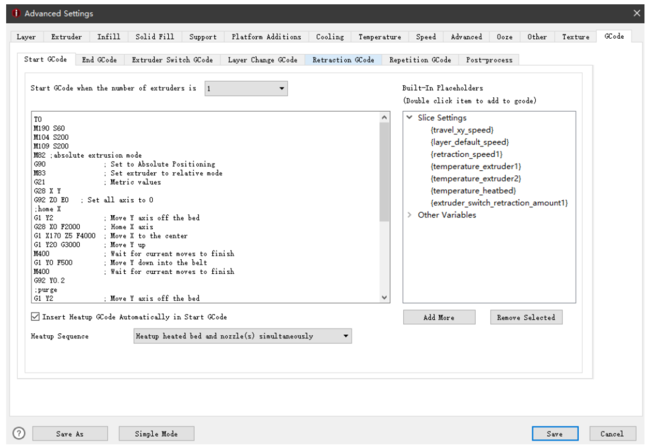Collapse the Slice Settings tree node

point(410,118)
